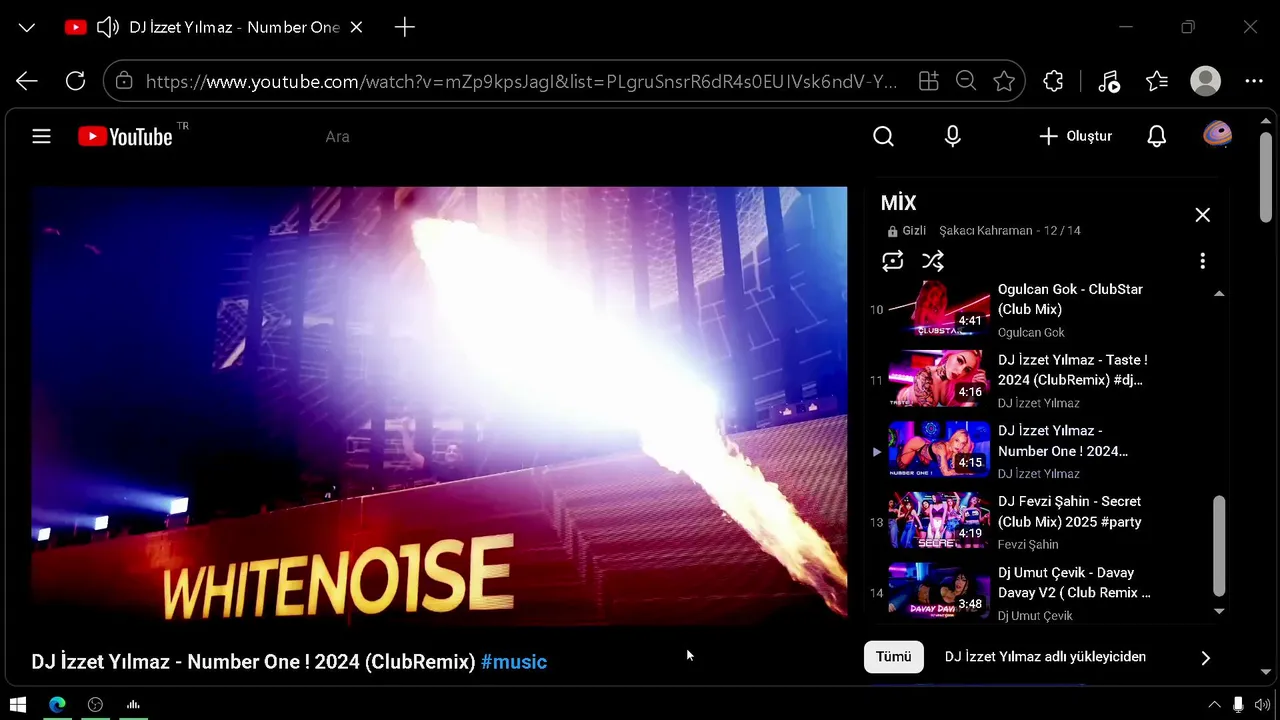Open the YouTube account avatar menu
Viewport: 1280px width, 720px height.
point(1217,135)
